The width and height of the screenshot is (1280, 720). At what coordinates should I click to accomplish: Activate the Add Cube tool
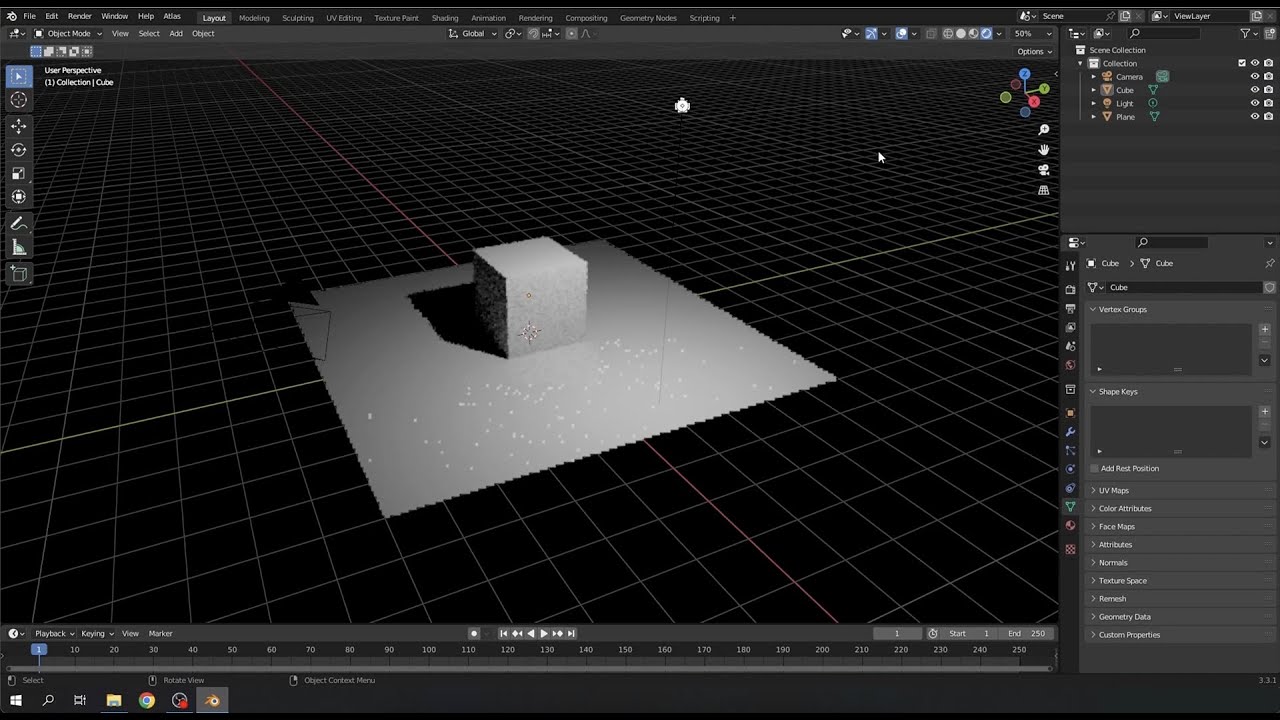click(x=19, y=273)
